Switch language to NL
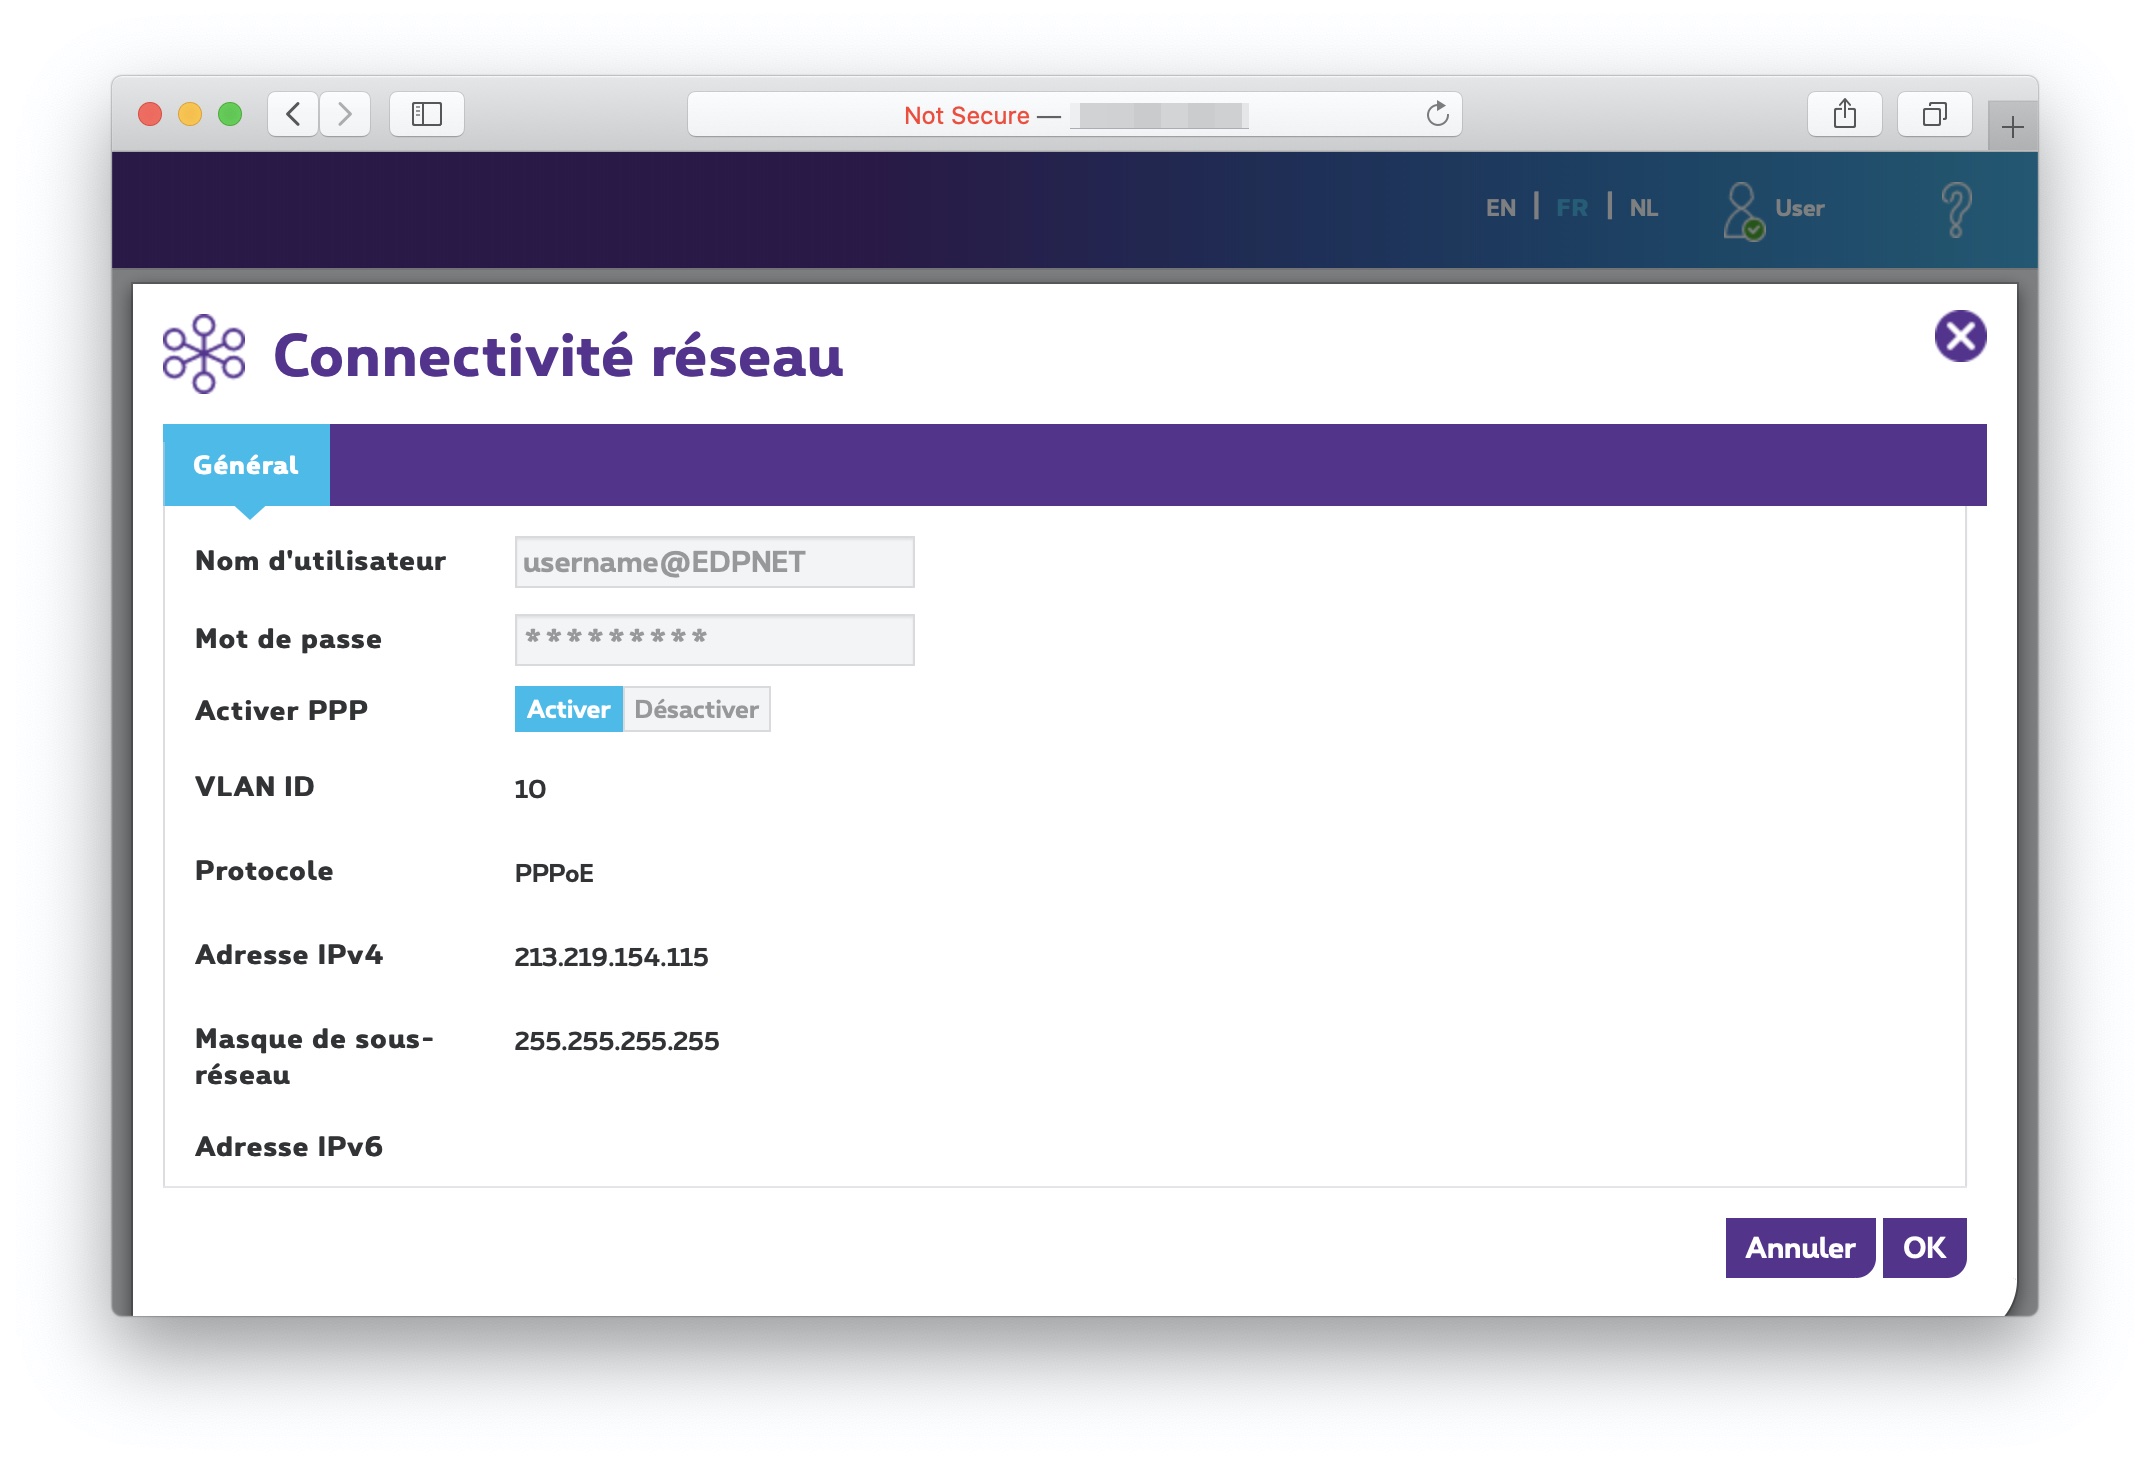 [x=1644, y=208]
